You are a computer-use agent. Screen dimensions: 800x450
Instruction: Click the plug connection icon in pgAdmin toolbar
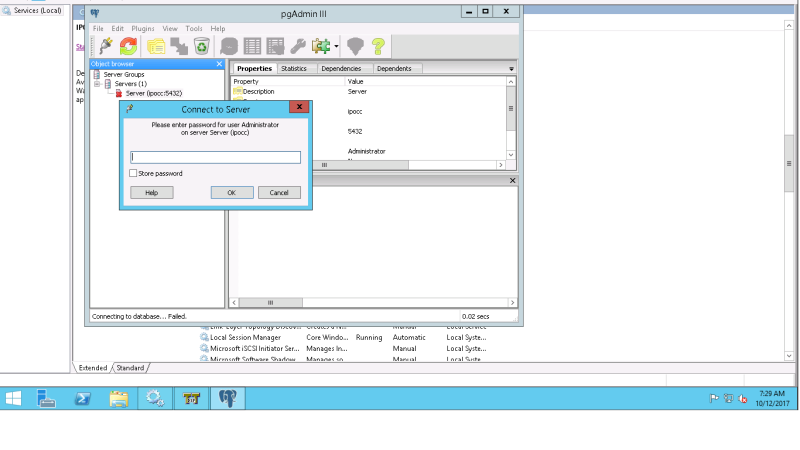pyautogui.click(x=106, y=46)
